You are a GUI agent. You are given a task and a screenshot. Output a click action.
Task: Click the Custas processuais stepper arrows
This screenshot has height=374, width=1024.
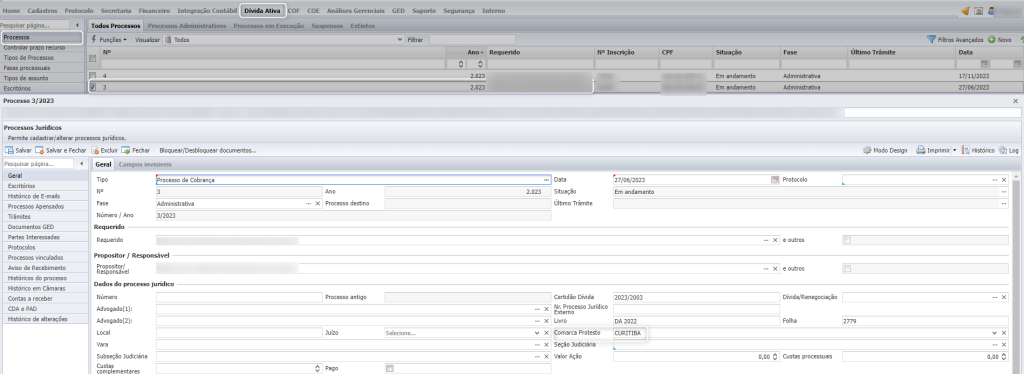coord(1004,357)
